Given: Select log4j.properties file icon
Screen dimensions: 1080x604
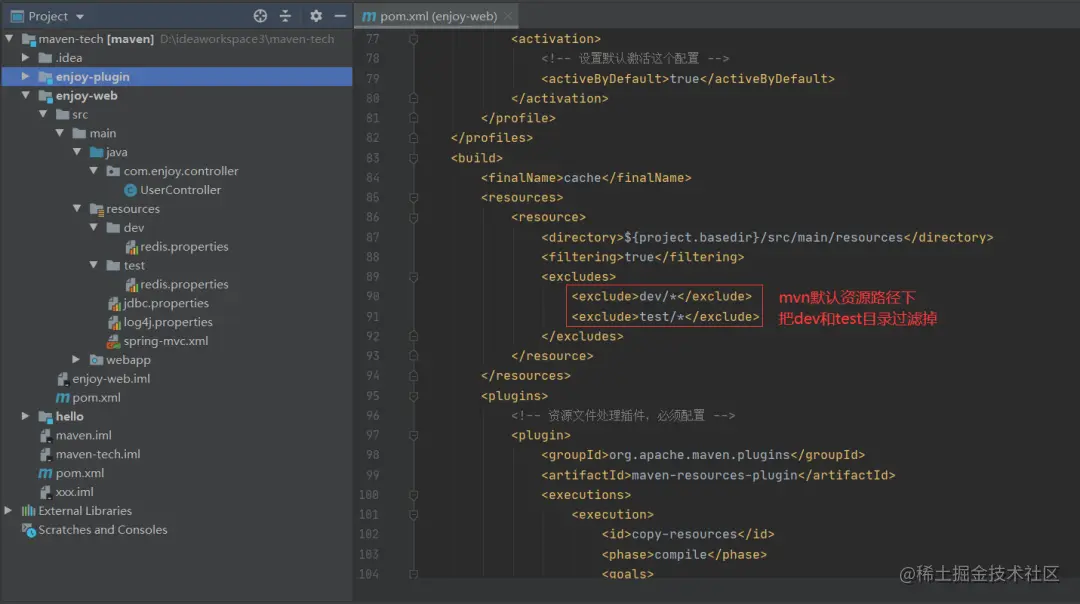Looking at the screenshot, I should click(x=114, y=322).
